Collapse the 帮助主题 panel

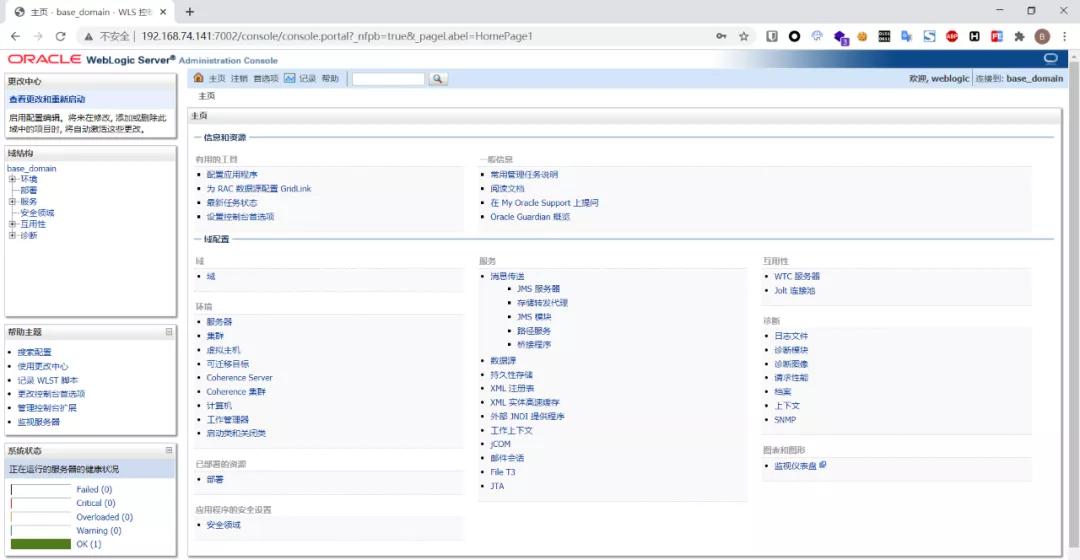(169, 332)
